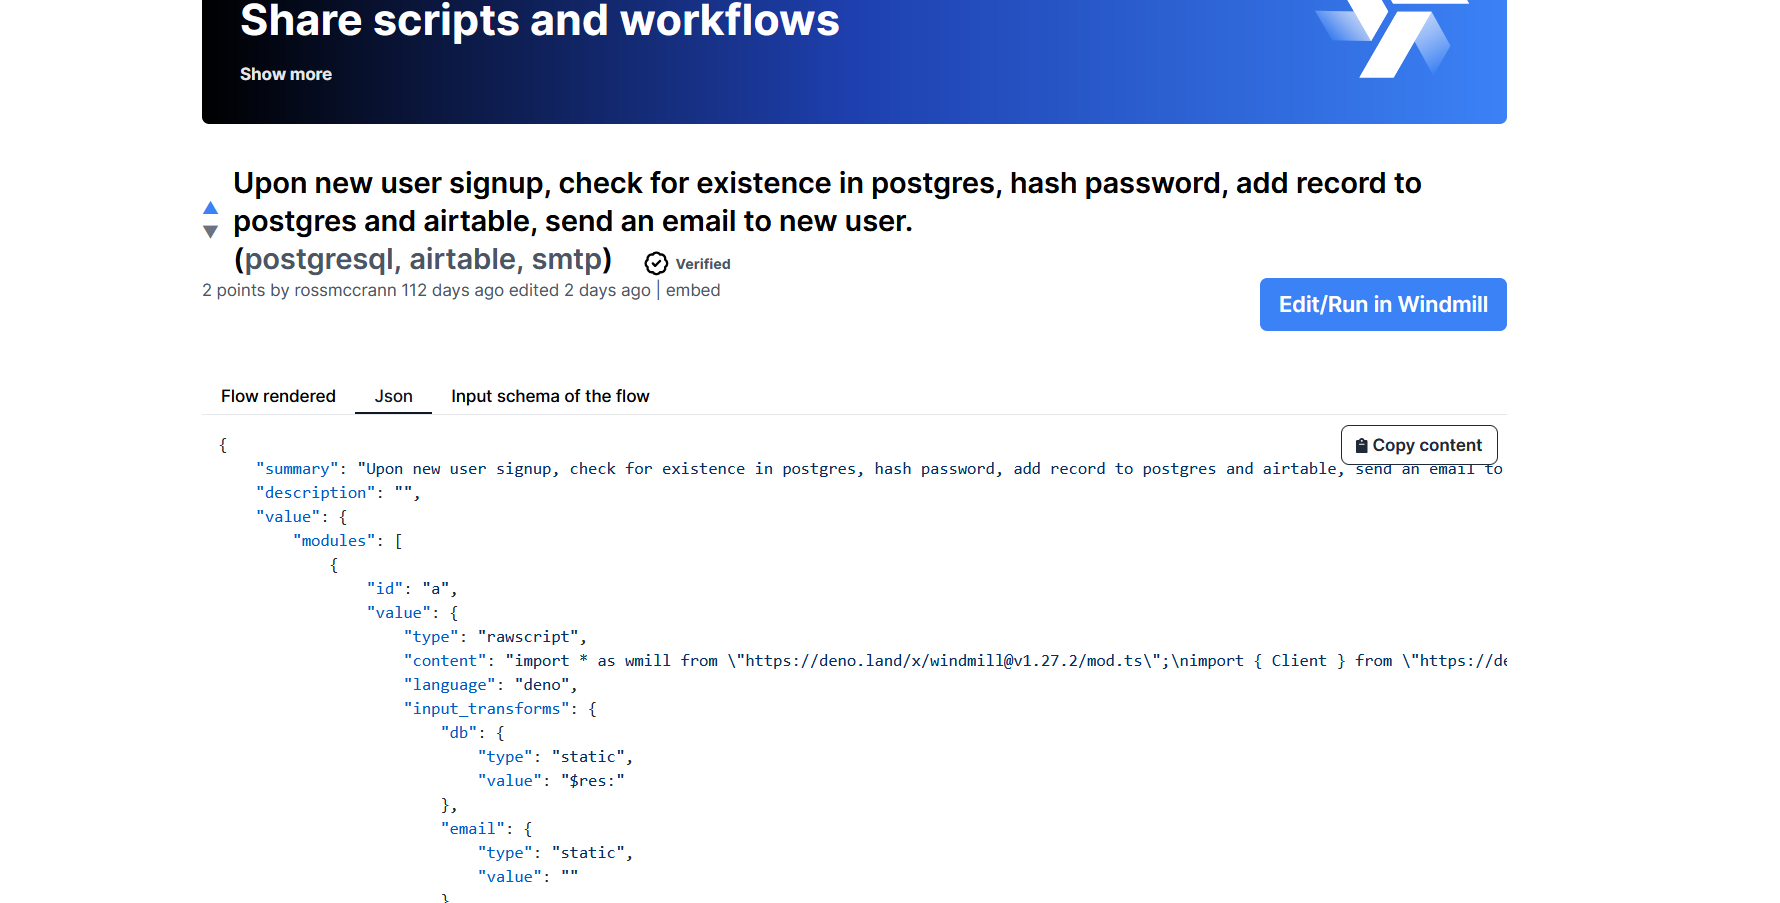
Task: Click the "Share scripts and workflows" heading
Action: (x=540, y=21)
